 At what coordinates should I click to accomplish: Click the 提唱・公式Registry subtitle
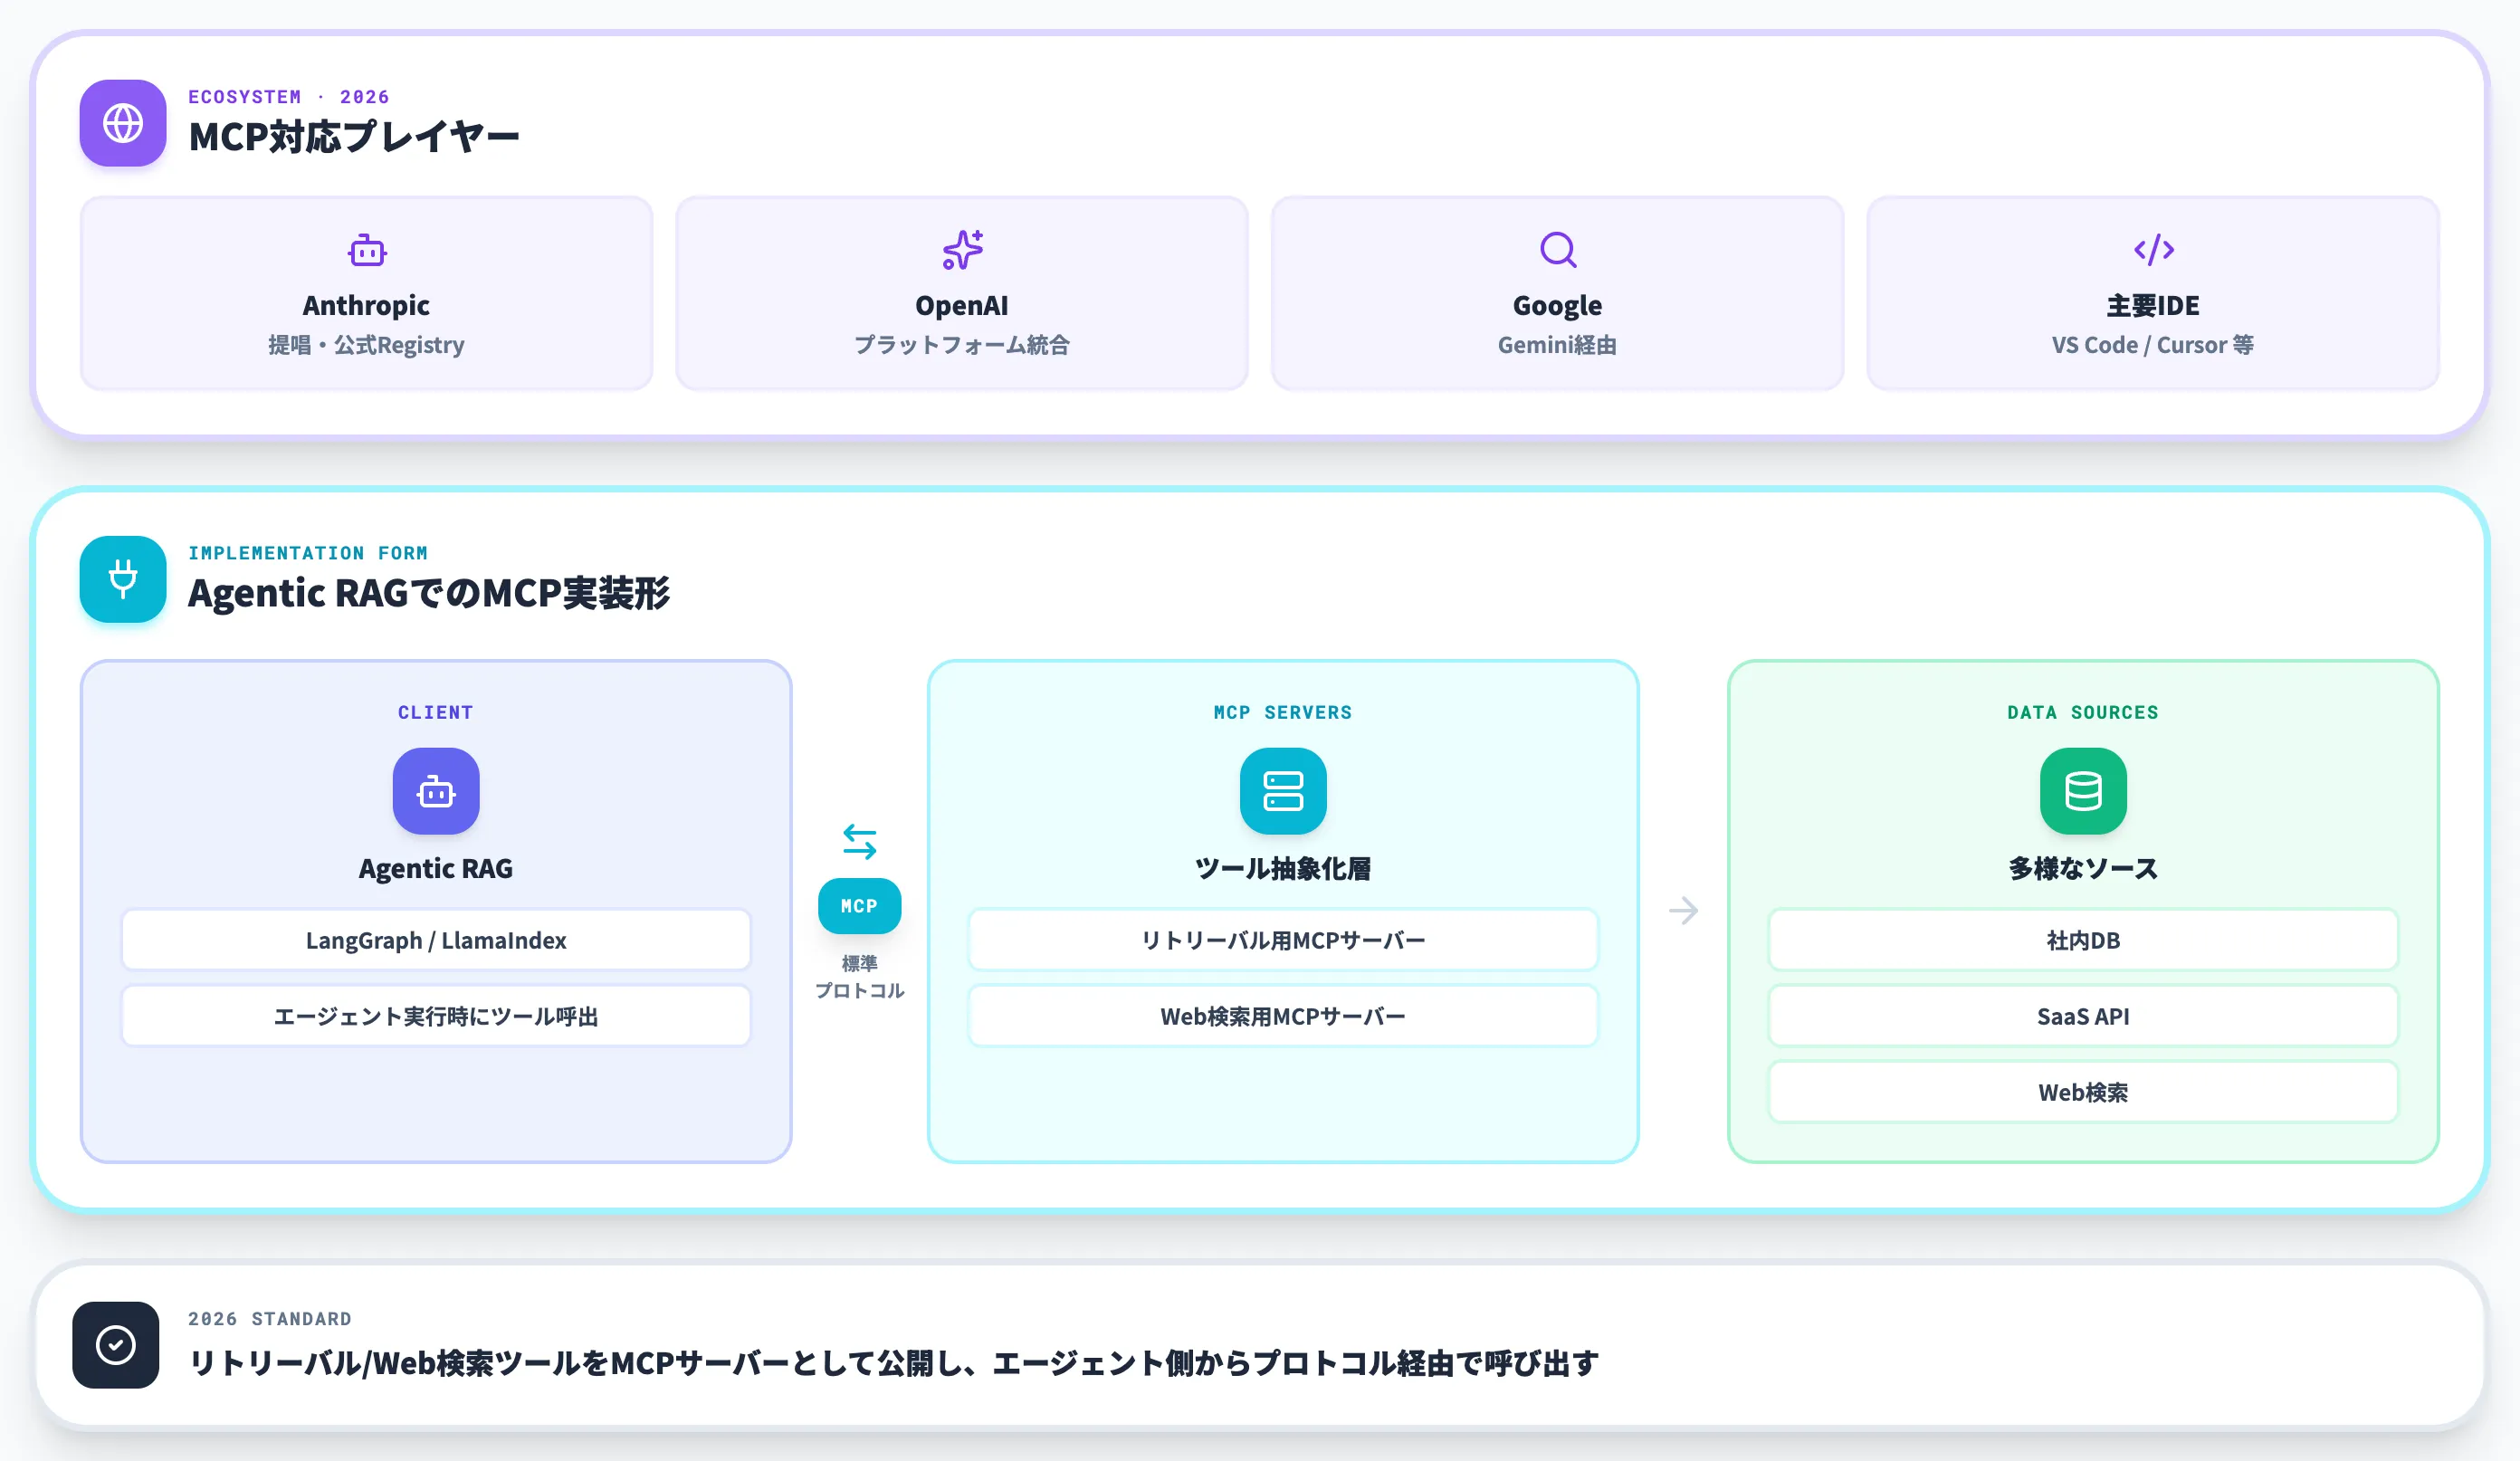(366, 345)
